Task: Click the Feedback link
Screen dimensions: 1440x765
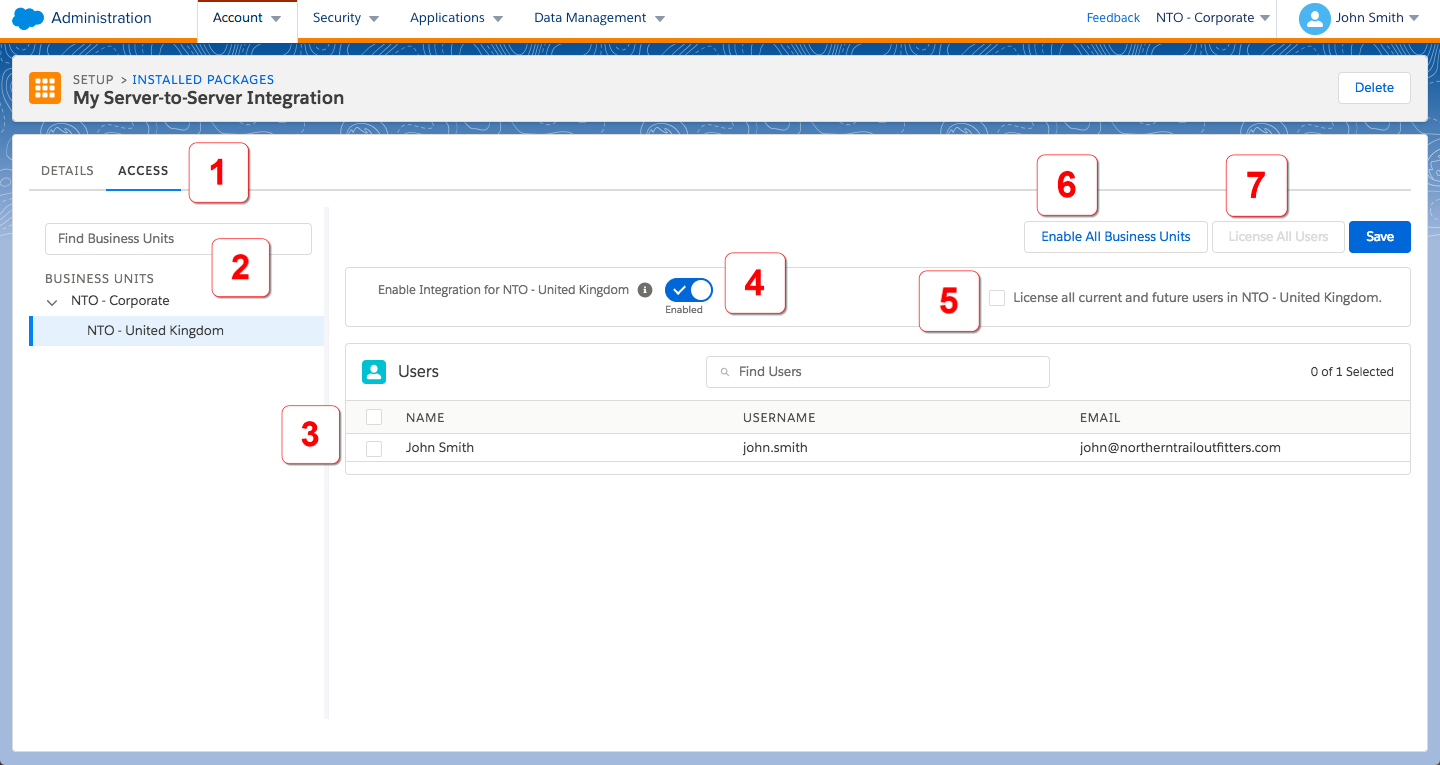Action: [x=1113, y=18]
